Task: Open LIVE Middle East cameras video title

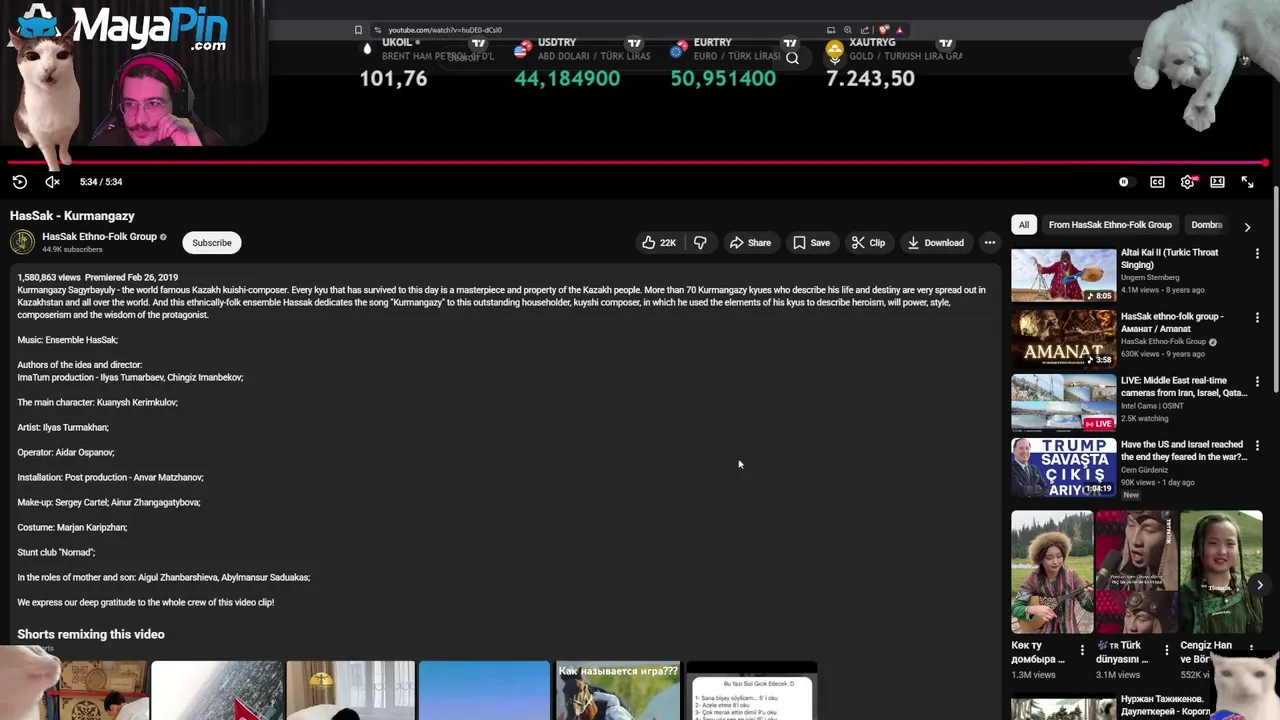Action: 1184,386
